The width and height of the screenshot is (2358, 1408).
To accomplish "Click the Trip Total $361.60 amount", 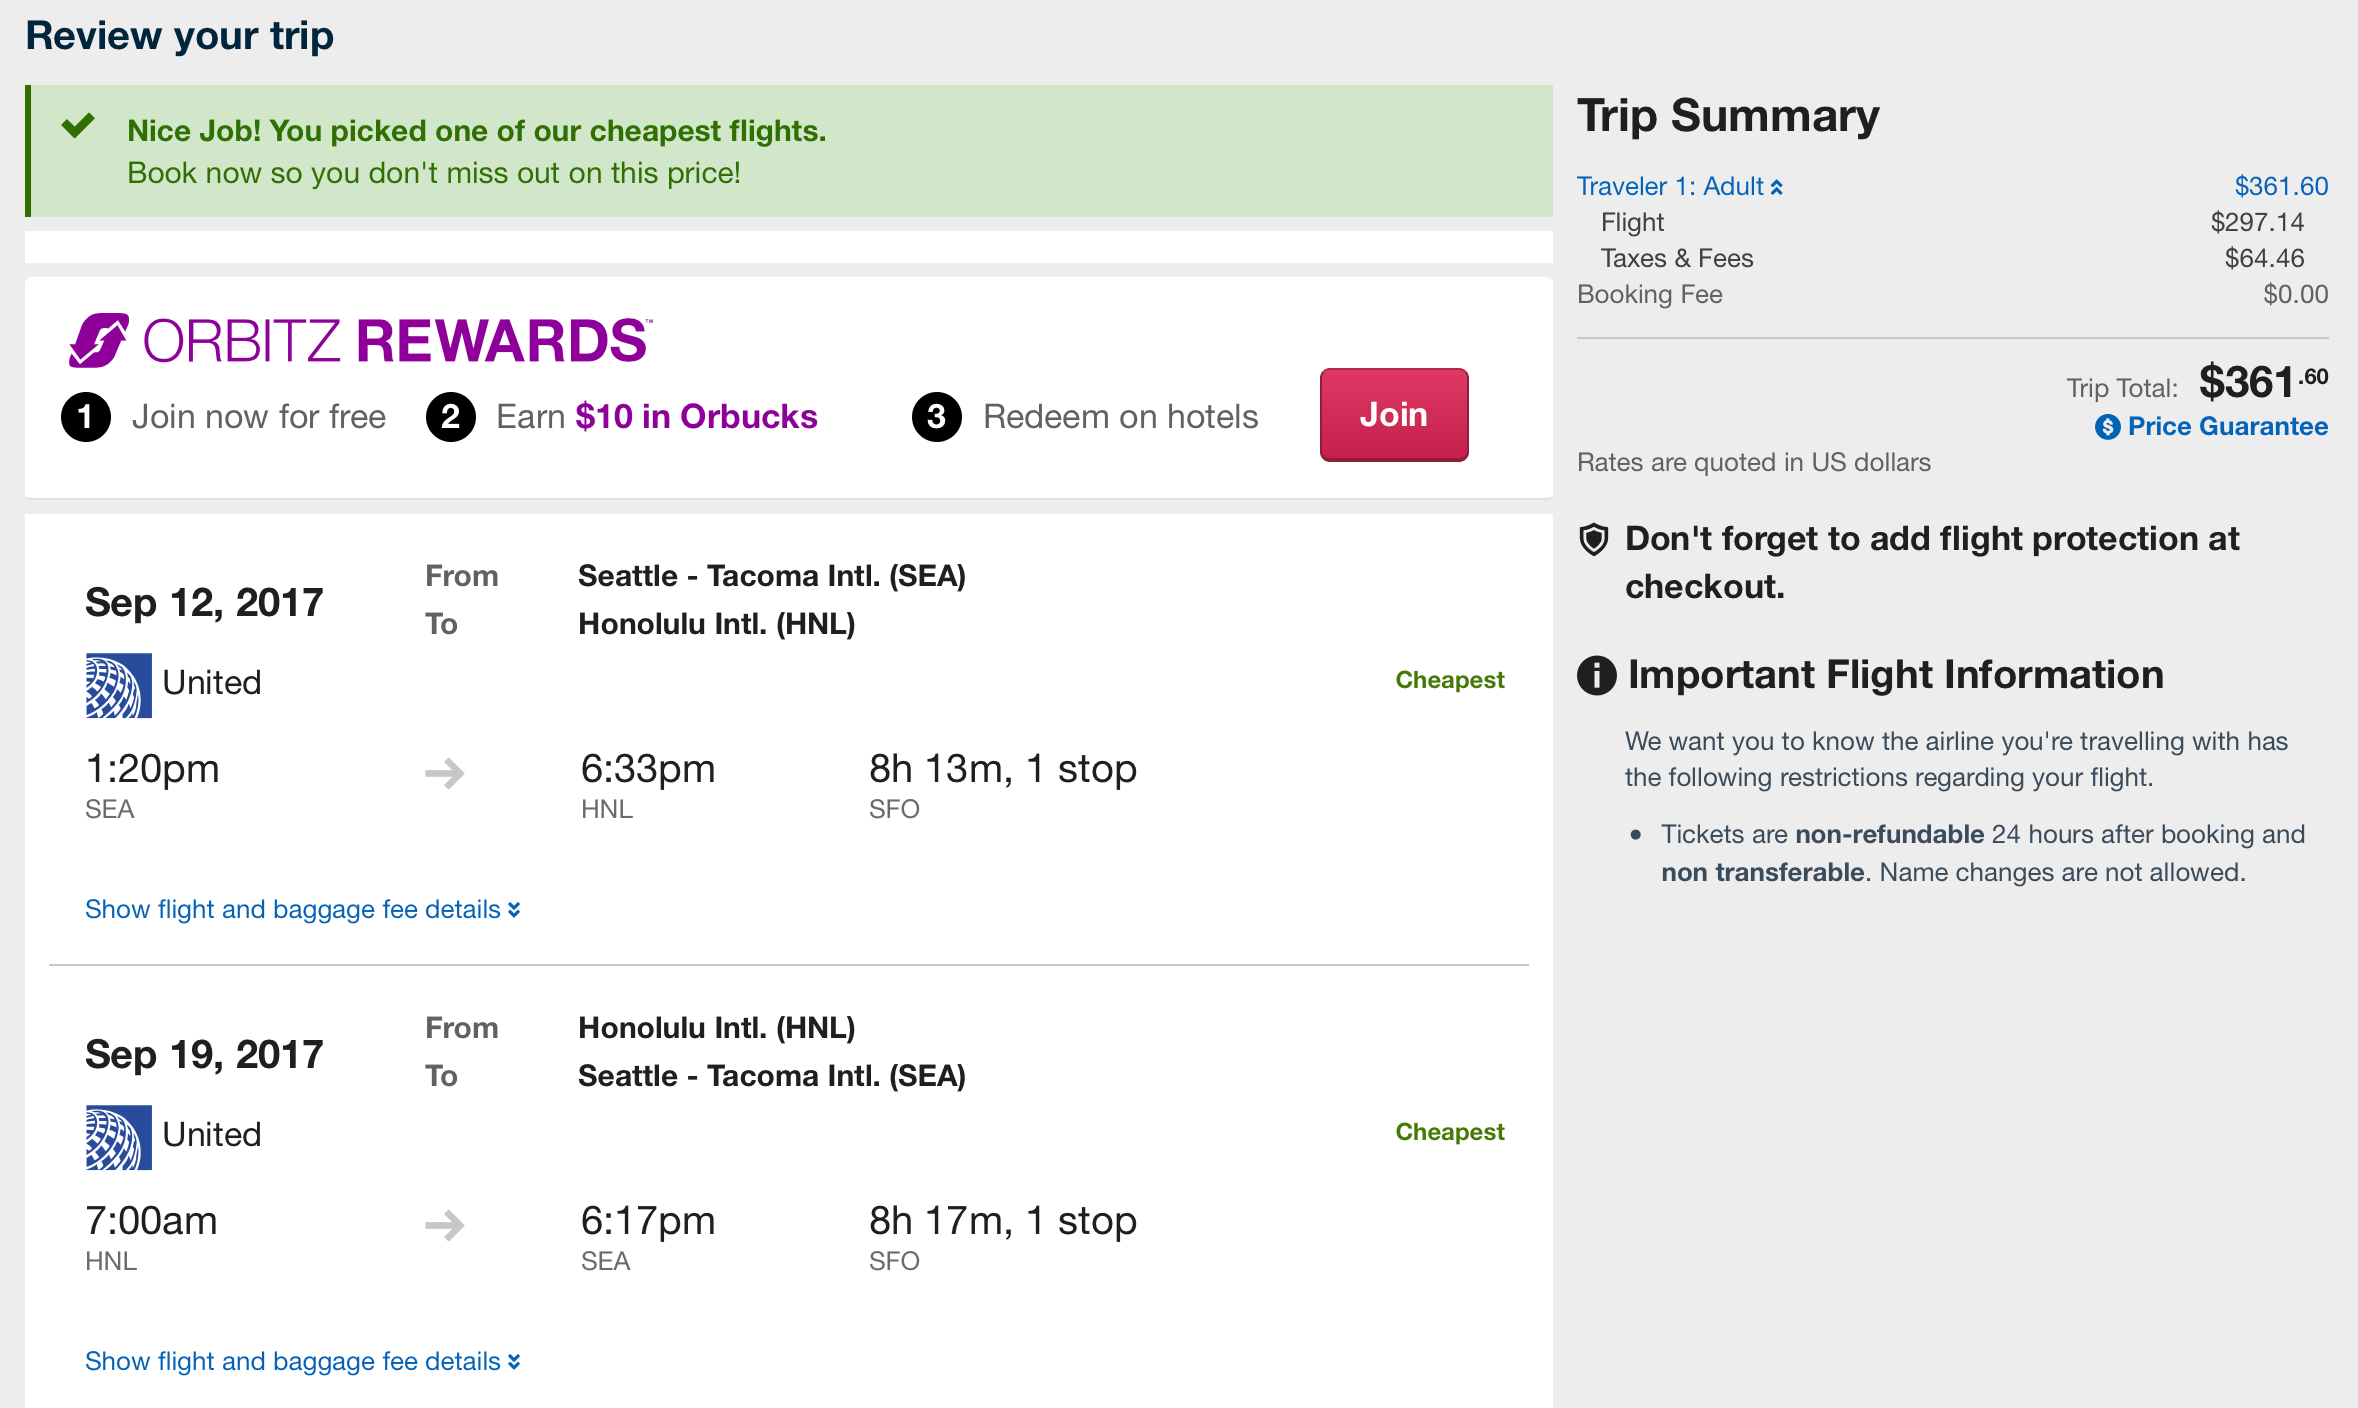I will coord(2262,382).
